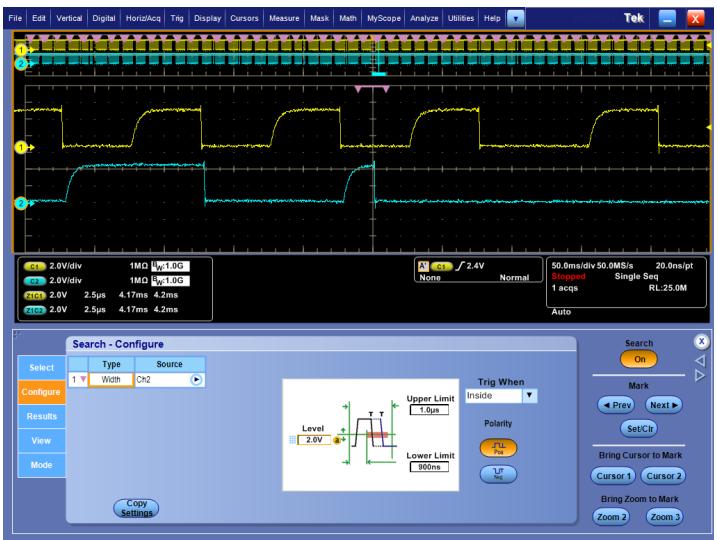The image size is (717, 540).
Task: Click the channel 1 marker in overview
Action: point(21,50)
